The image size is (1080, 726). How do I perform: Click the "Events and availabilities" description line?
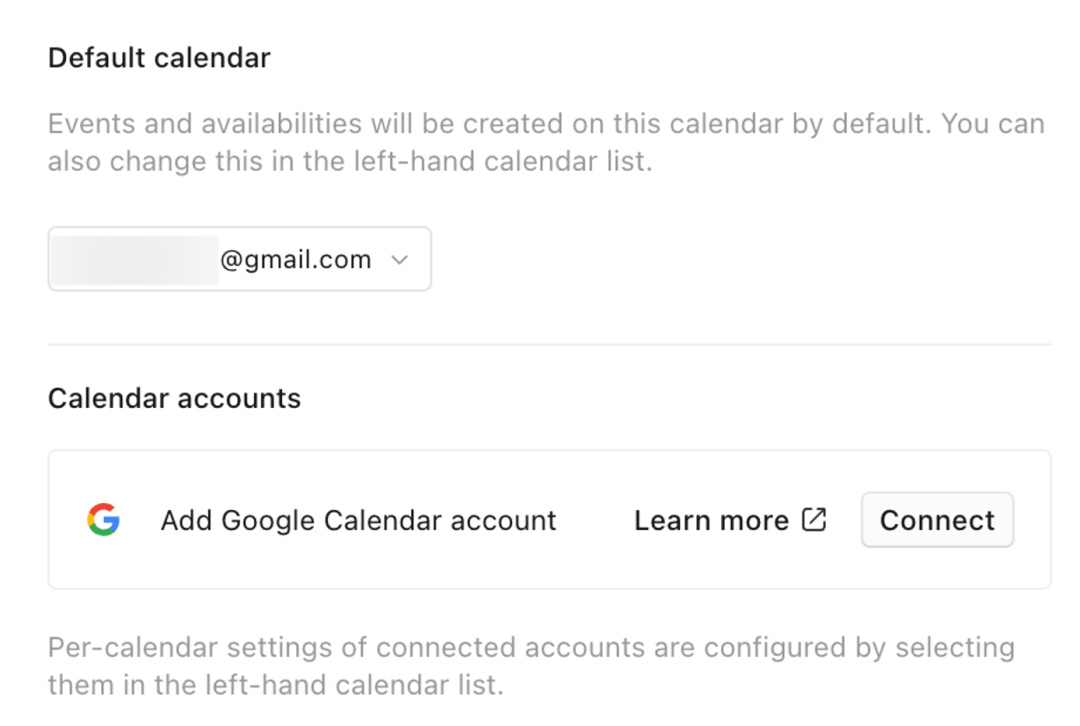coord(545,124)
